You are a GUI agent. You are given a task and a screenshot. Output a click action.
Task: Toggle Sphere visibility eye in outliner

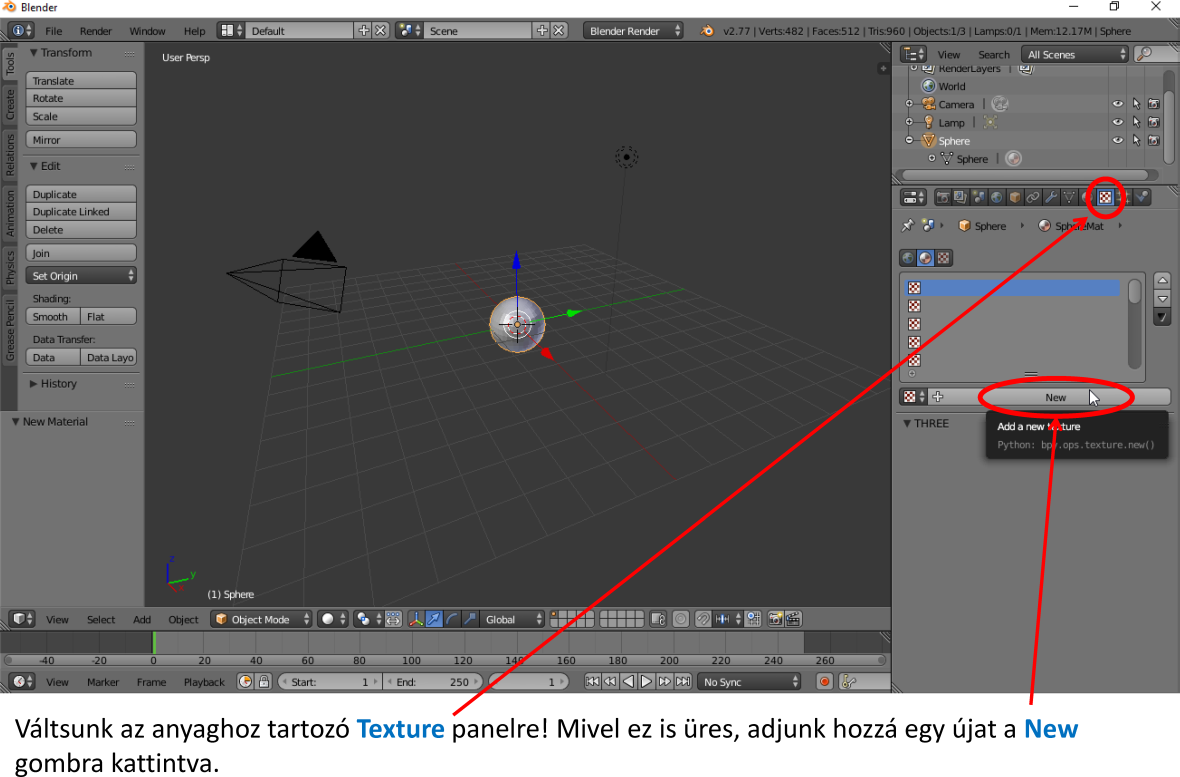tap(1118, 141)
